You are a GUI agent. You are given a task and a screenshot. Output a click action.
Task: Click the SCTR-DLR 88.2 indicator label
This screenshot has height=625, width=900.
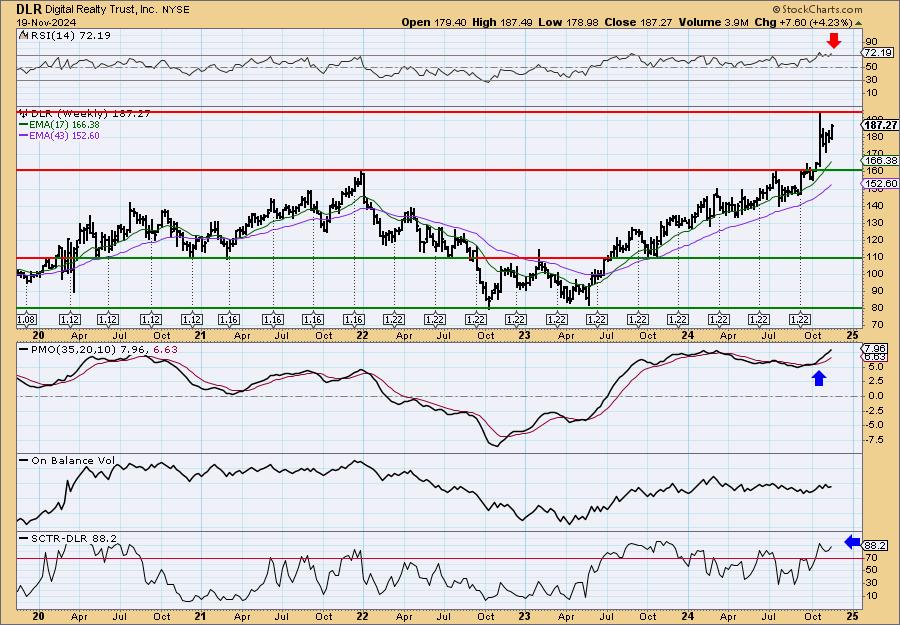click(73, 538)
